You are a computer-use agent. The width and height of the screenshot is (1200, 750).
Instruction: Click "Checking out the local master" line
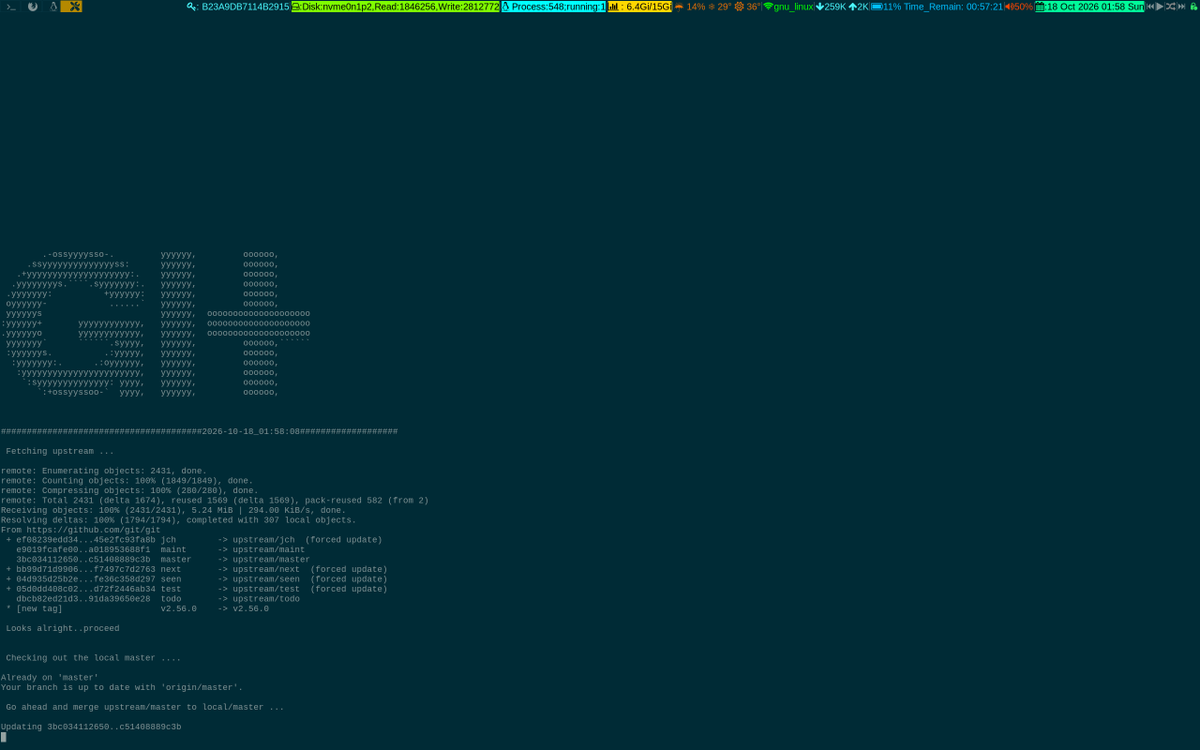tap(93, 658)
